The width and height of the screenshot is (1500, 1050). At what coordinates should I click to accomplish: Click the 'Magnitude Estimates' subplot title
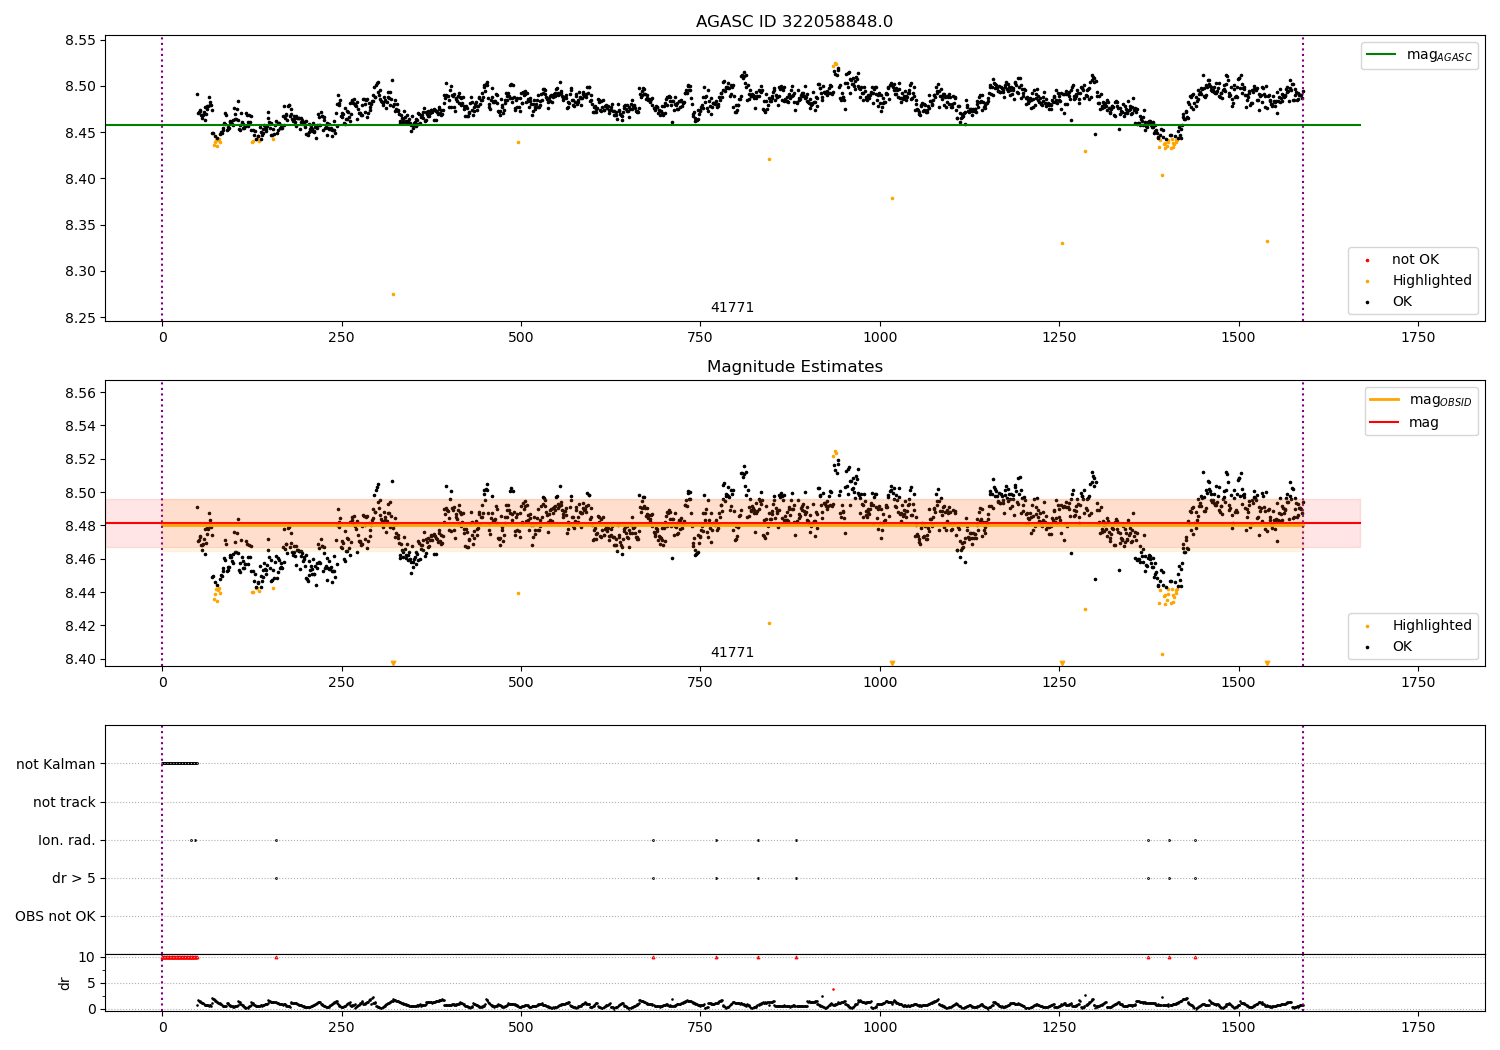click(794, 367)
